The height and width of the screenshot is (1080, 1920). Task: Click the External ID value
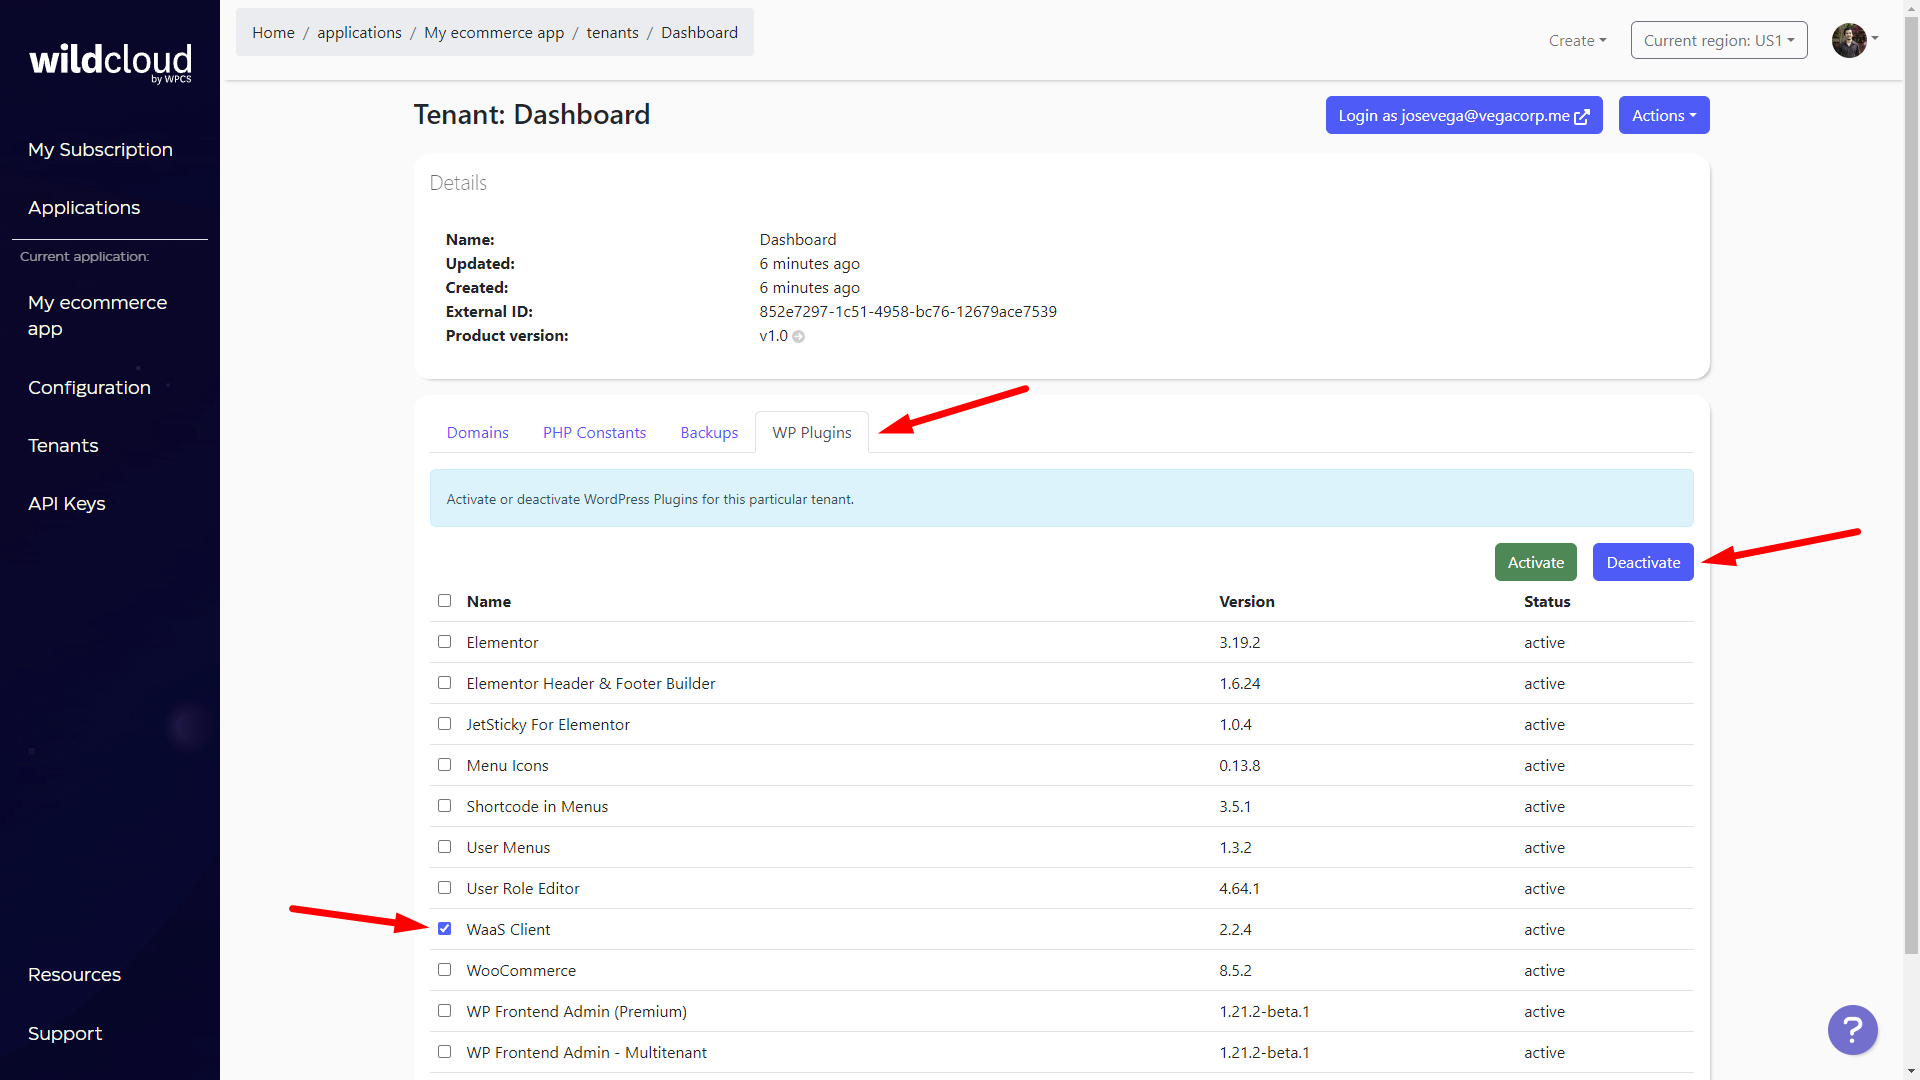pyautogui.click(x=907, y=311)
